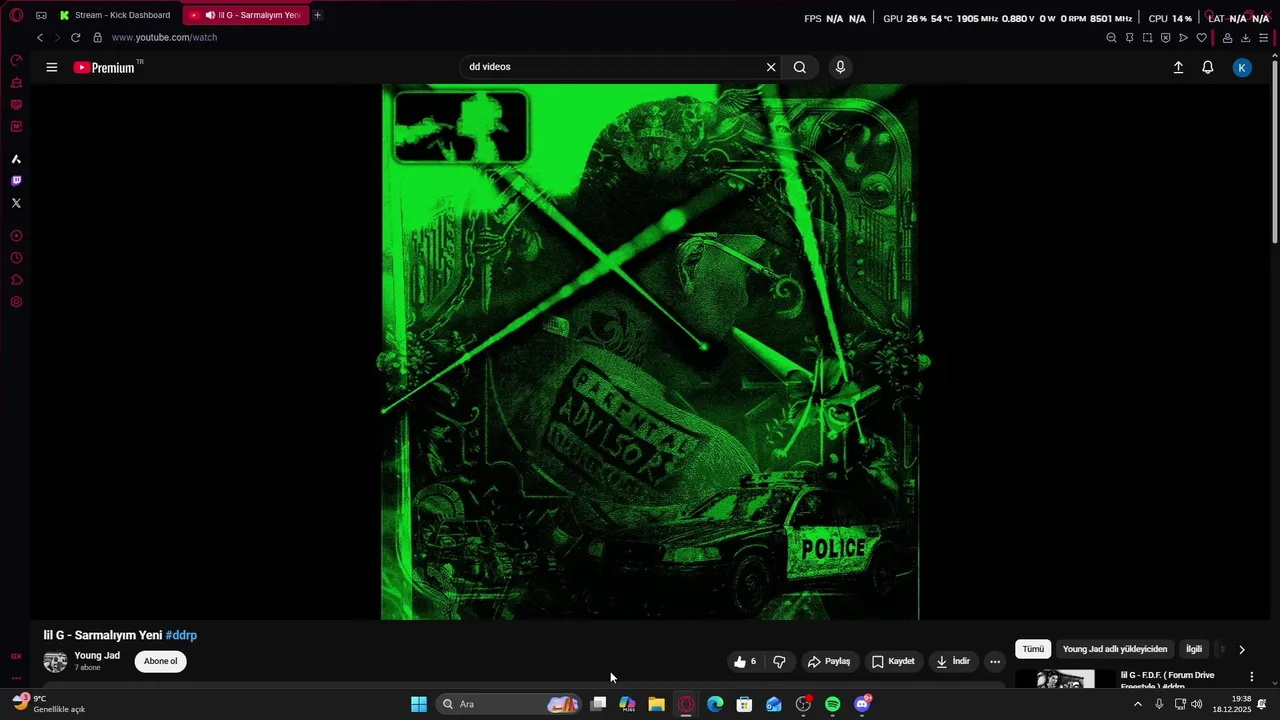This screenshot has height=720, width=1280.
Task: View site security lock info
Action: tap(97, 37)
